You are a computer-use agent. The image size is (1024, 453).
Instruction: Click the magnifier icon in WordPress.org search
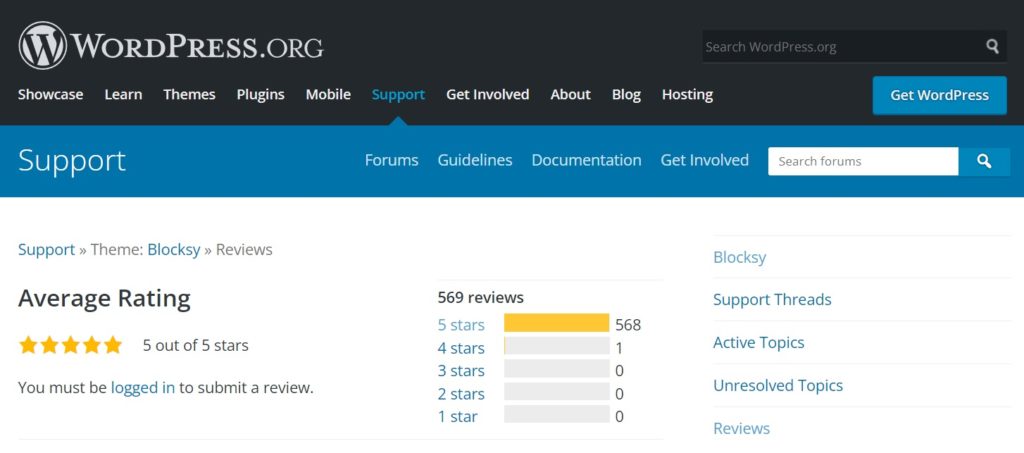pos(992,46)
